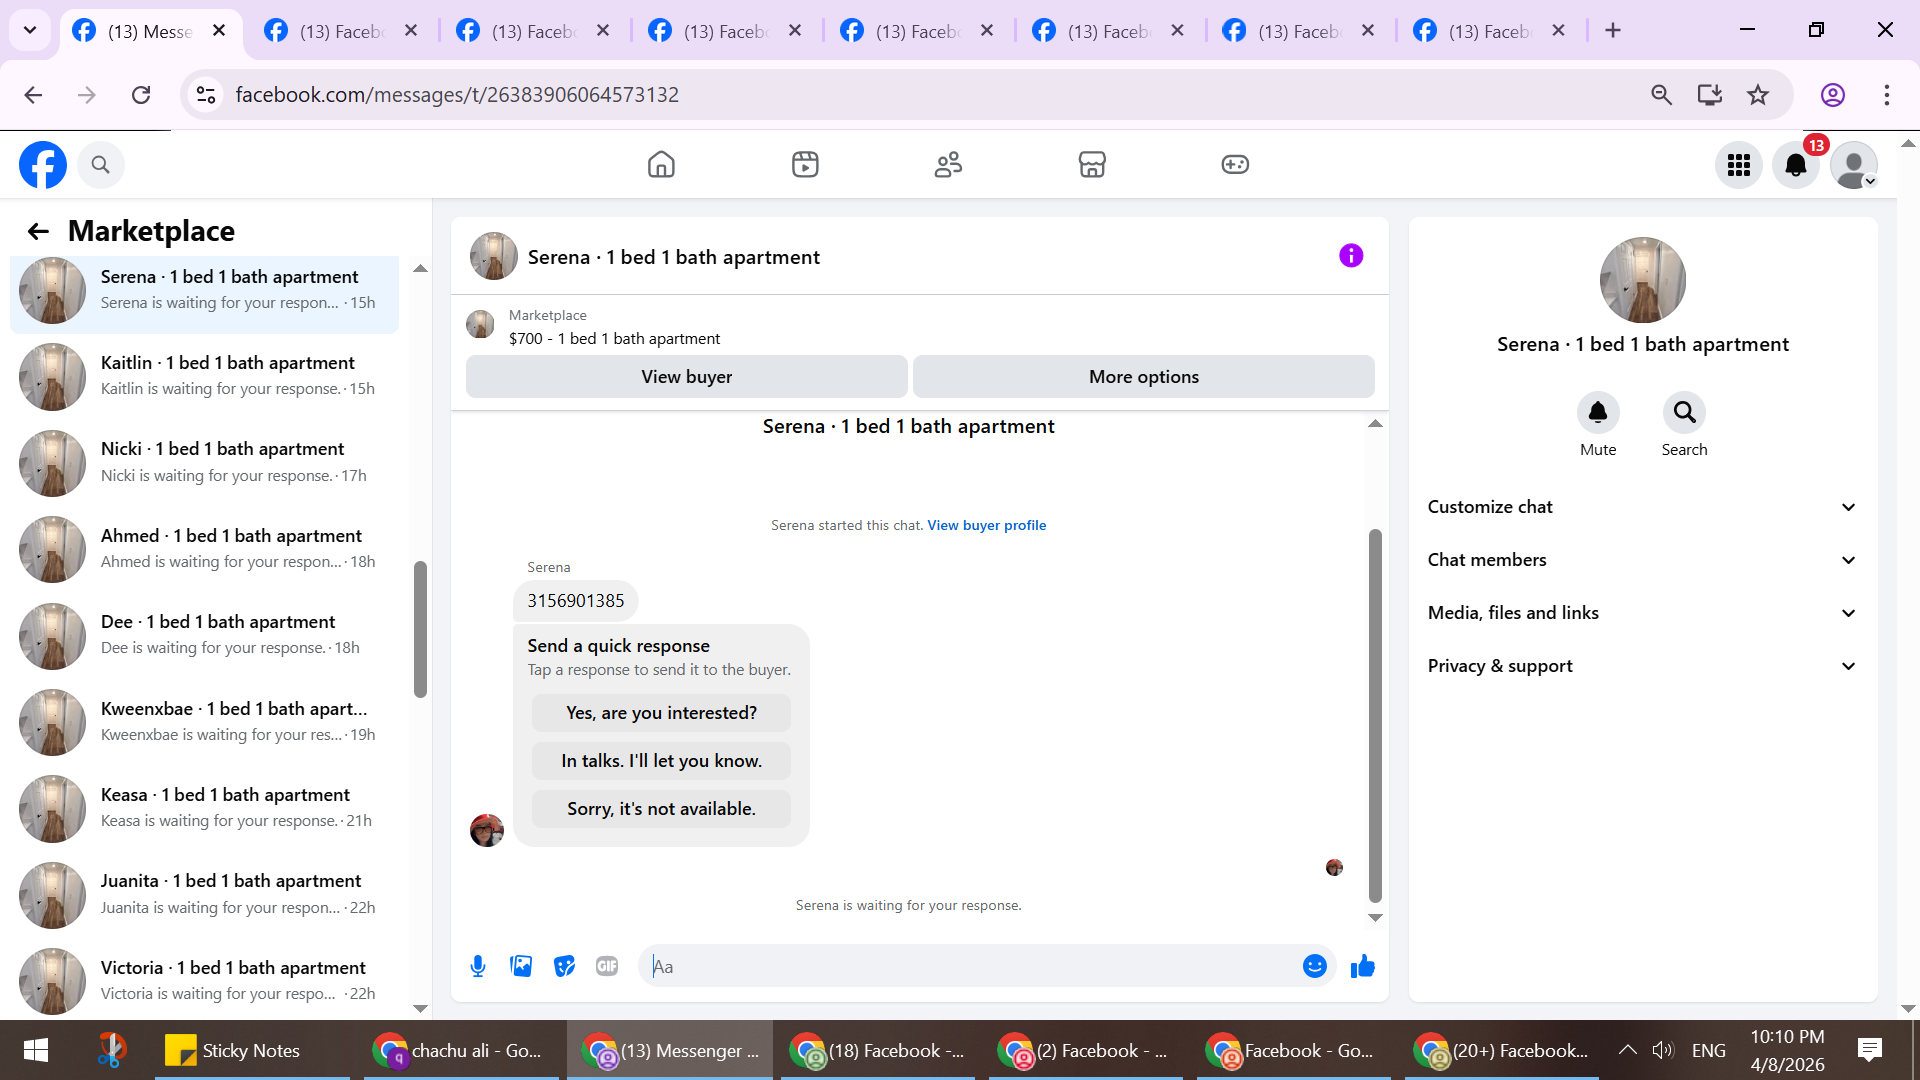This screenshot has width=1920, height=1080.
Task: Open the sticker picker icon
Action: [x=564, y=966]
